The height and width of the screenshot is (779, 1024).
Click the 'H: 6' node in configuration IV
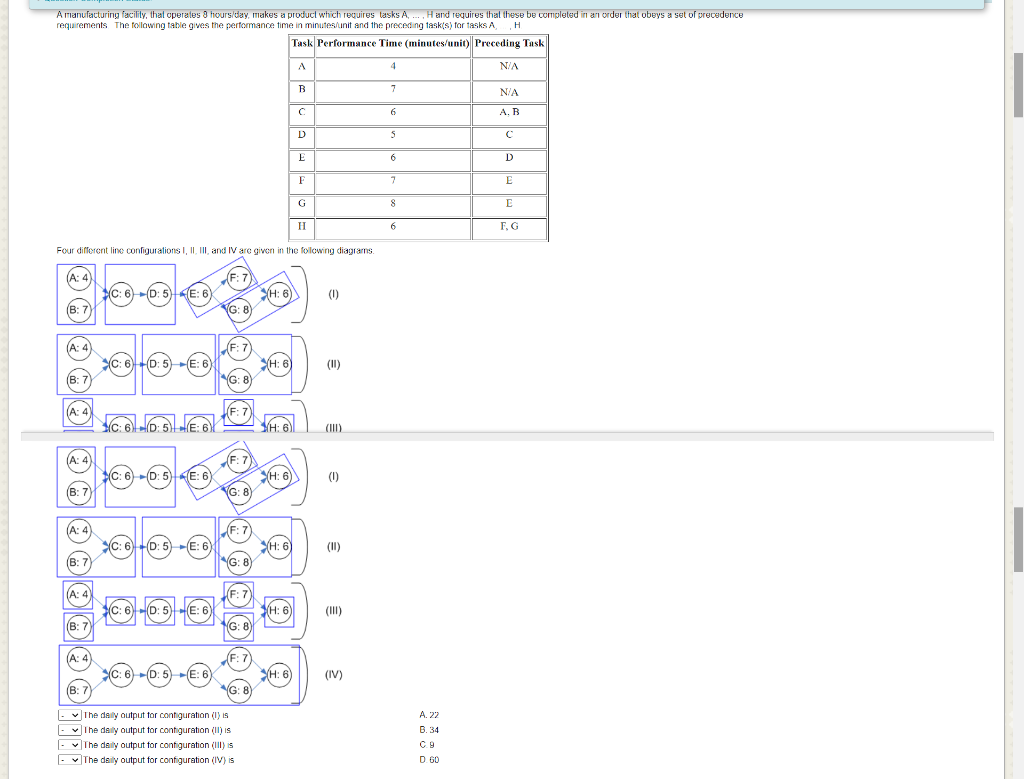pos(279,675)
